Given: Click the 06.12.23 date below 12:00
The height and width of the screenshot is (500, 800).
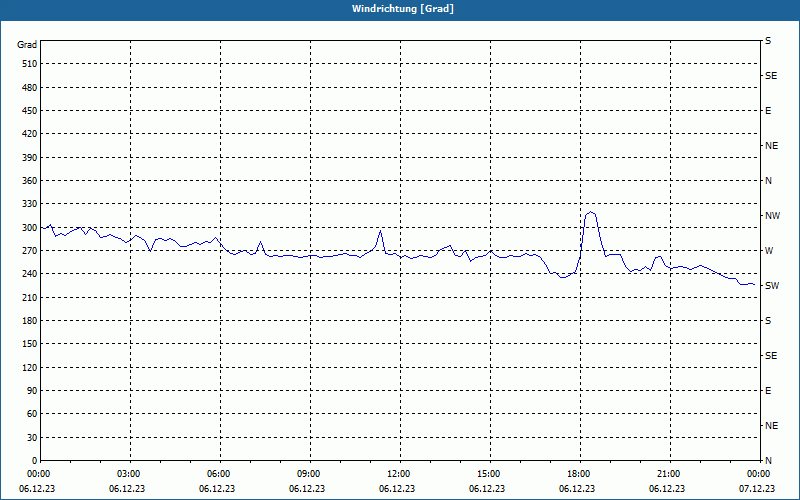Looking at the screenshot, I should tap(397, 489).
